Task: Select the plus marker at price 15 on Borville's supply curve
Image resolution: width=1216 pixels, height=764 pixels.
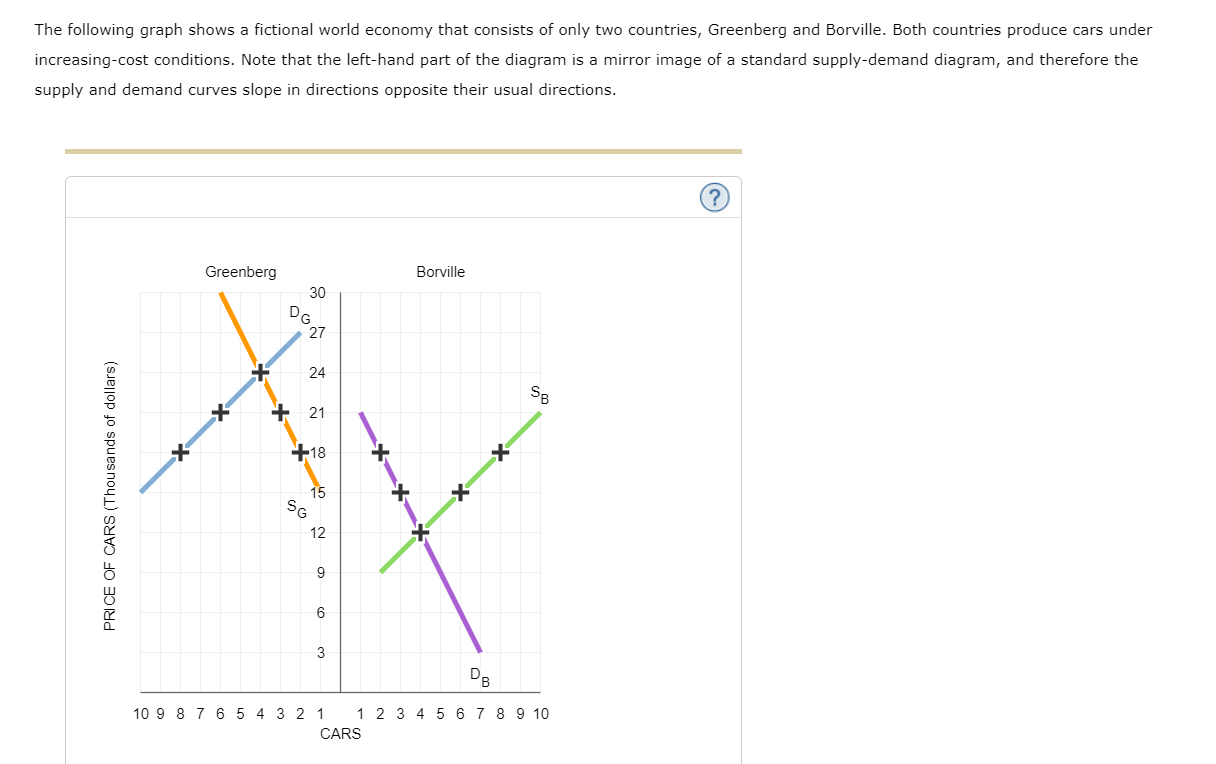Action: (459, 491)
